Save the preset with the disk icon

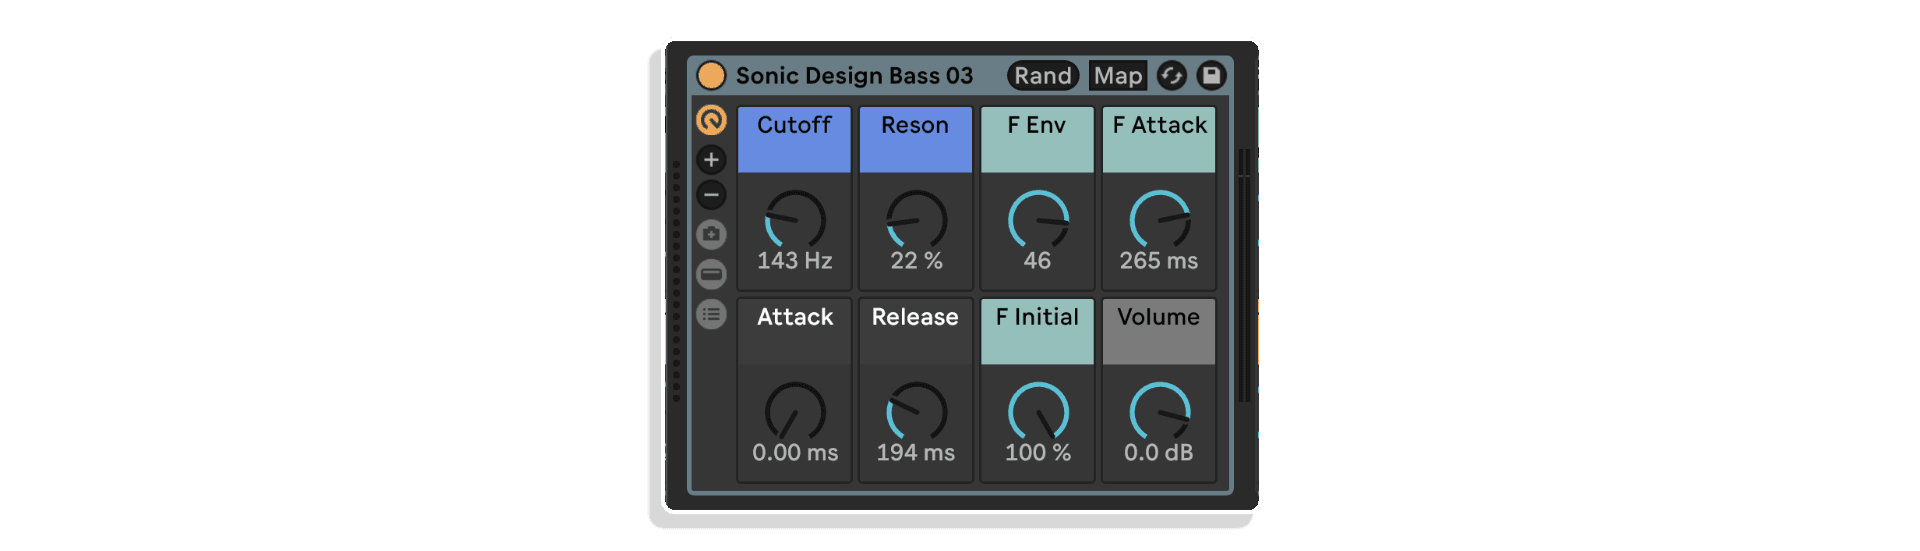(x=1211, y=75)
